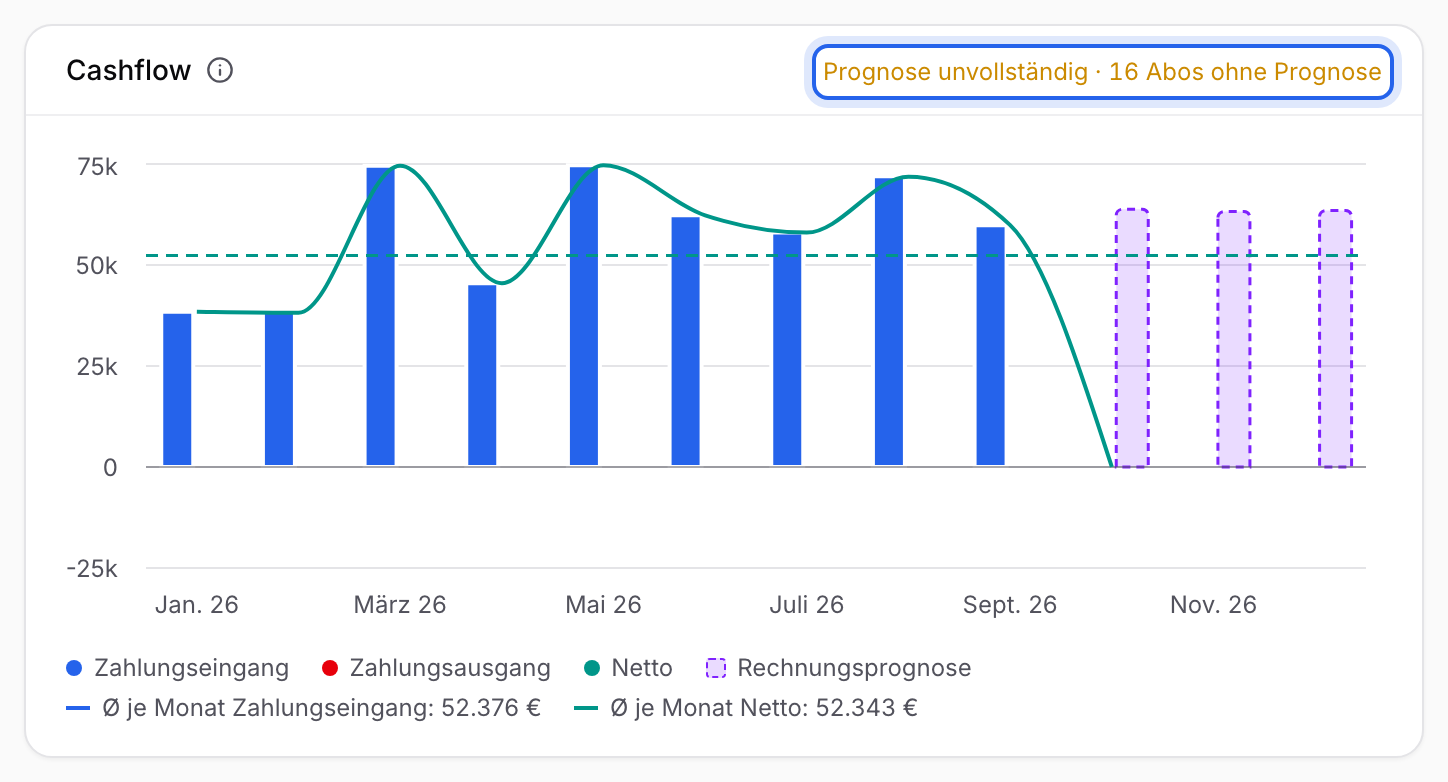Toggle the Zahlungsausgang legend series

pos(436,668)
